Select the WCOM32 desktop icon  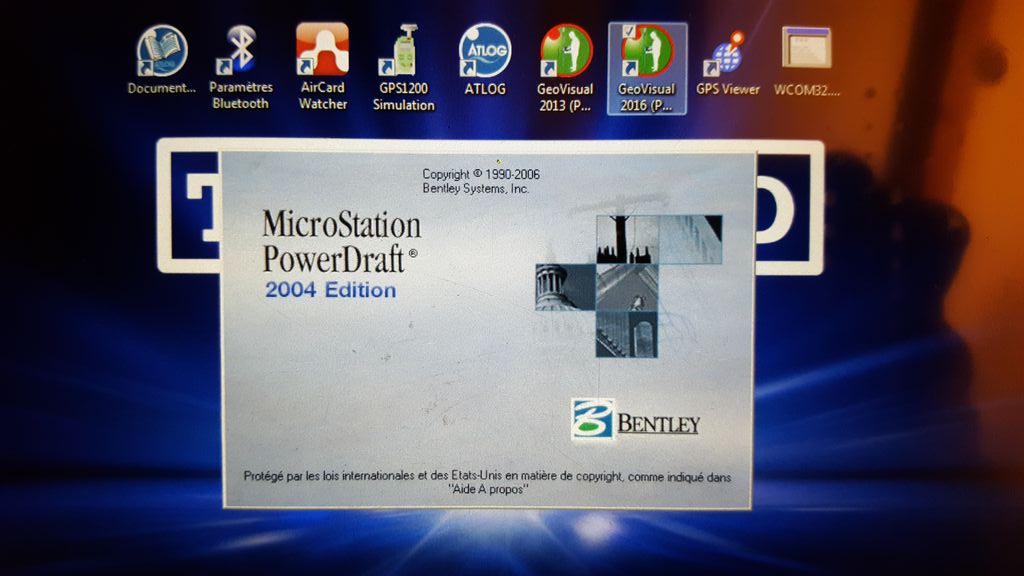point(807,62)
